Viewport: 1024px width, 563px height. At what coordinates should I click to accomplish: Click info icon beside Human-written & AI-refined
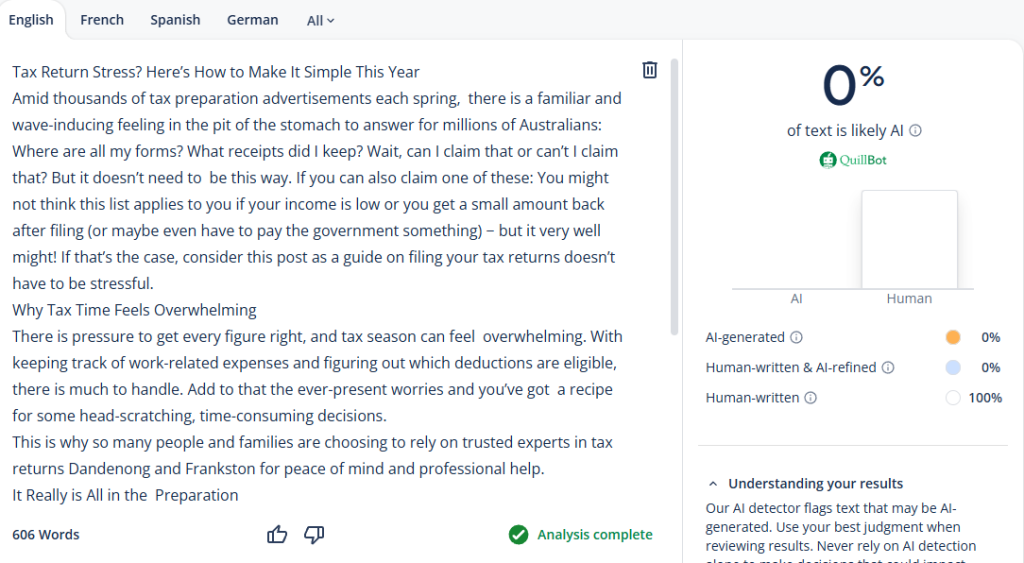click(888, 367)
